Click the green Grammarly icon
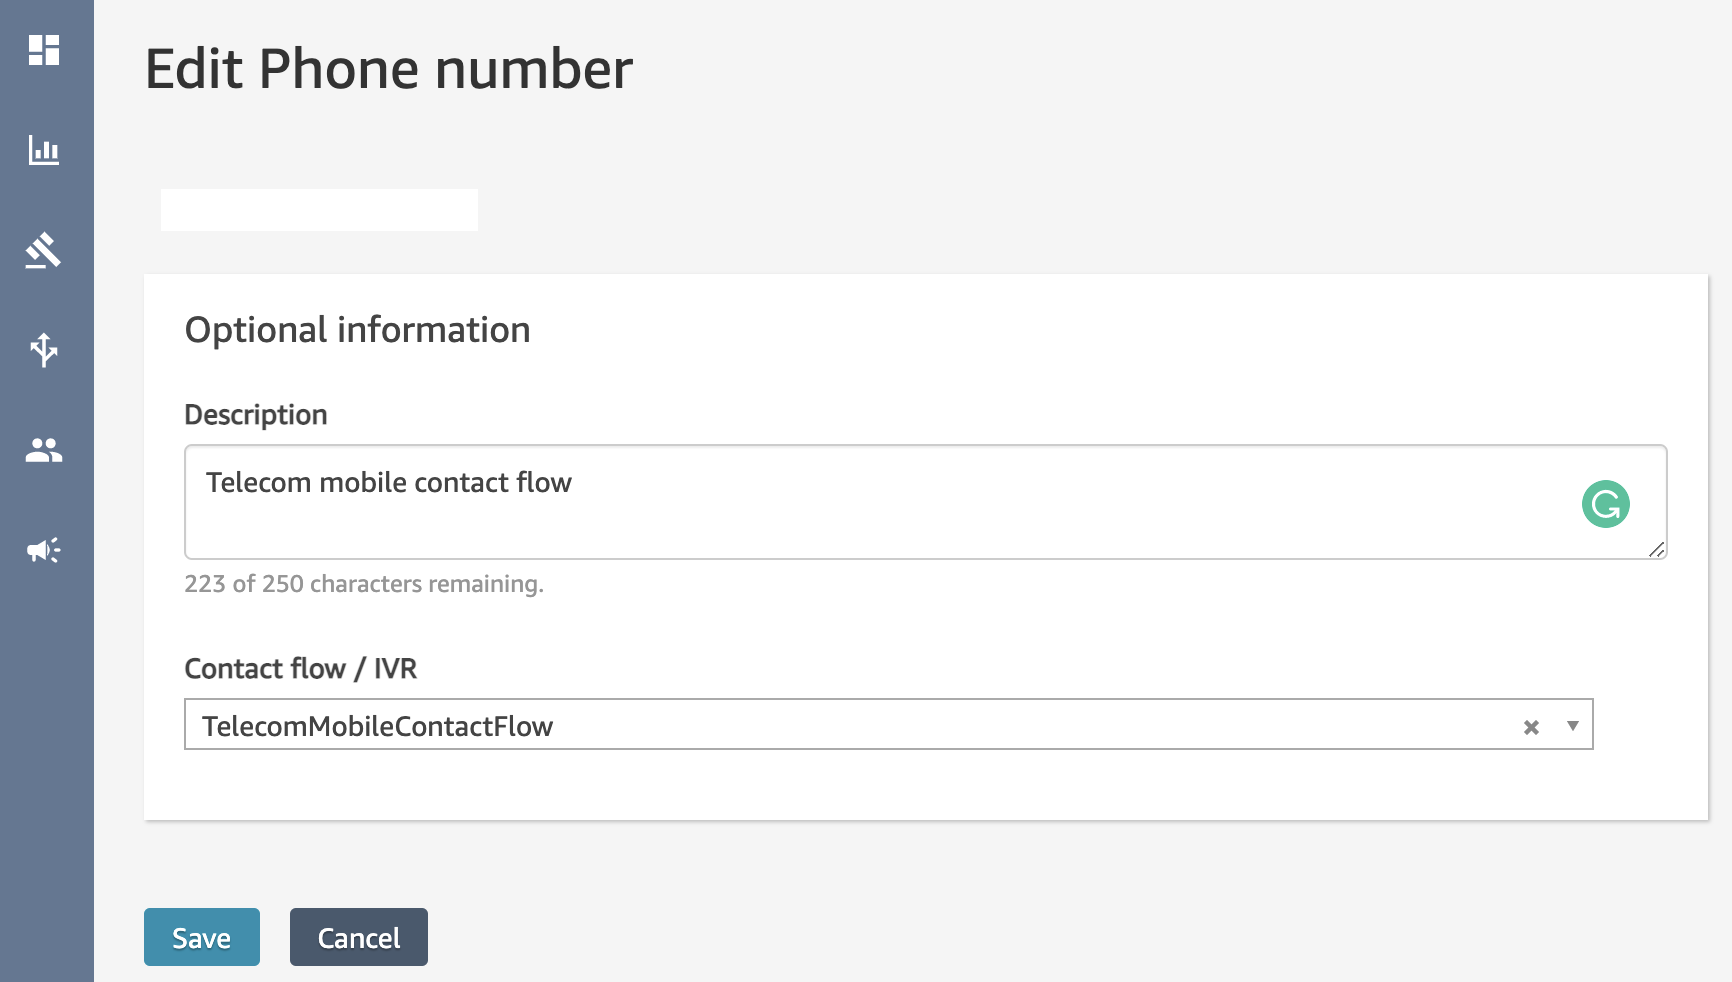 1605,504
